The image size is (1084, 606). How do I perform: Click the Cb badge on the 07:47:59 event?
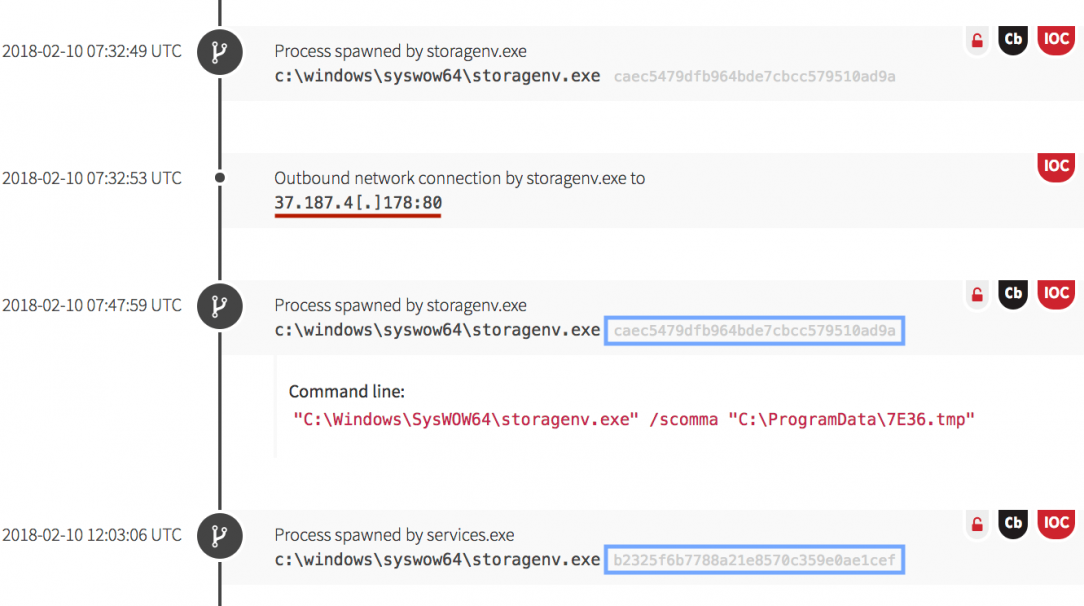[1013, 293]
